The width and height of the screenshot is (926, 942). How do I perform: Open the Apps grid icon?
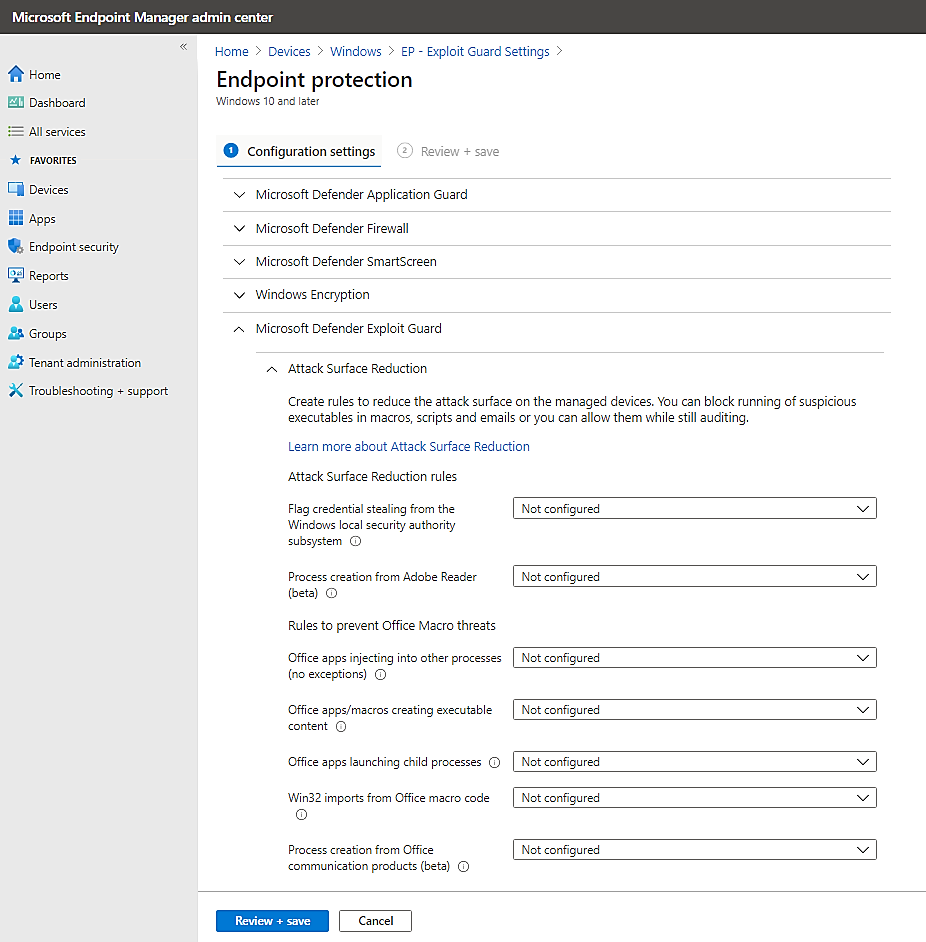15,218
